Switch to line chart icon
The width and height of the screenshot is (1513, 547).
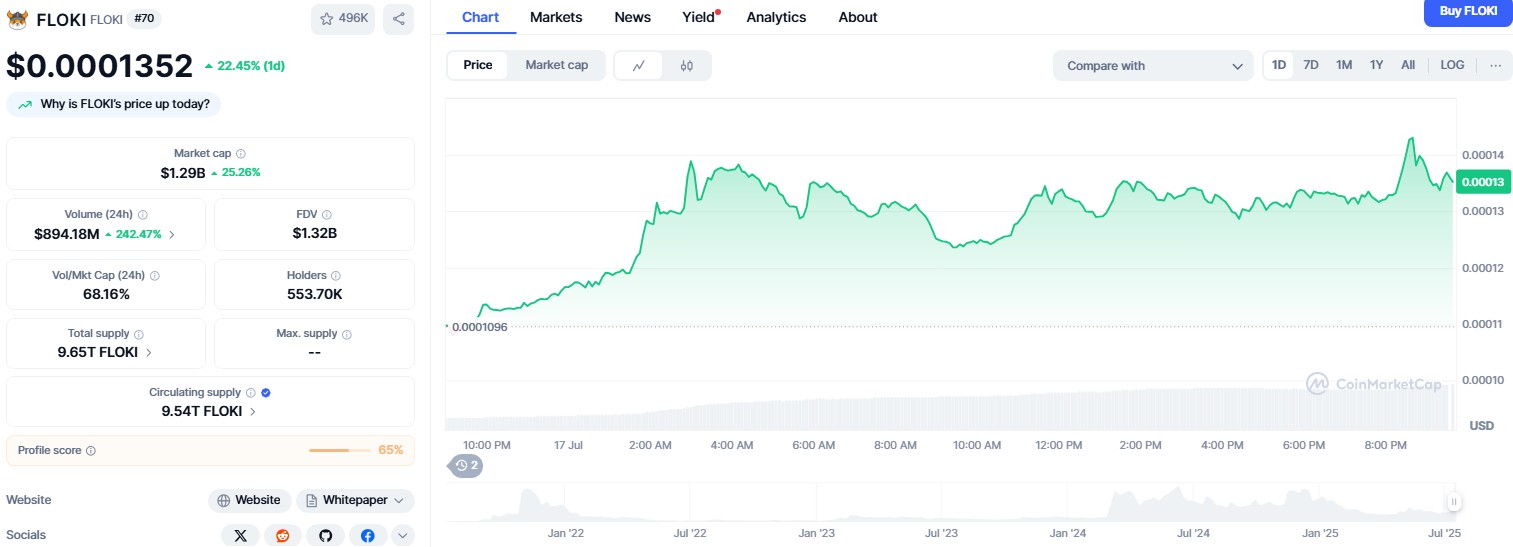coord(639,66)
